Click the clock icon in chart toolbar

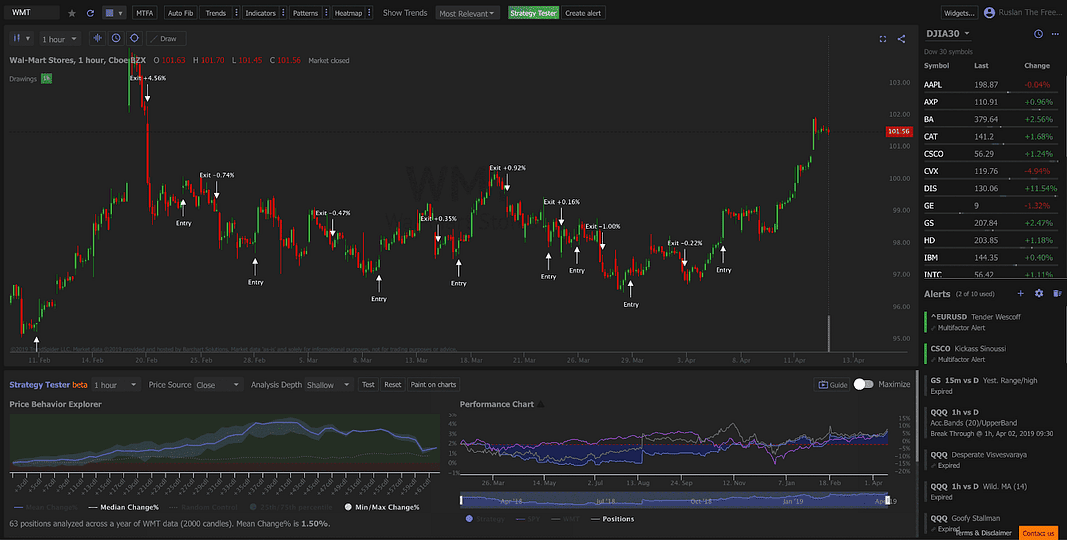coord(116,38)
